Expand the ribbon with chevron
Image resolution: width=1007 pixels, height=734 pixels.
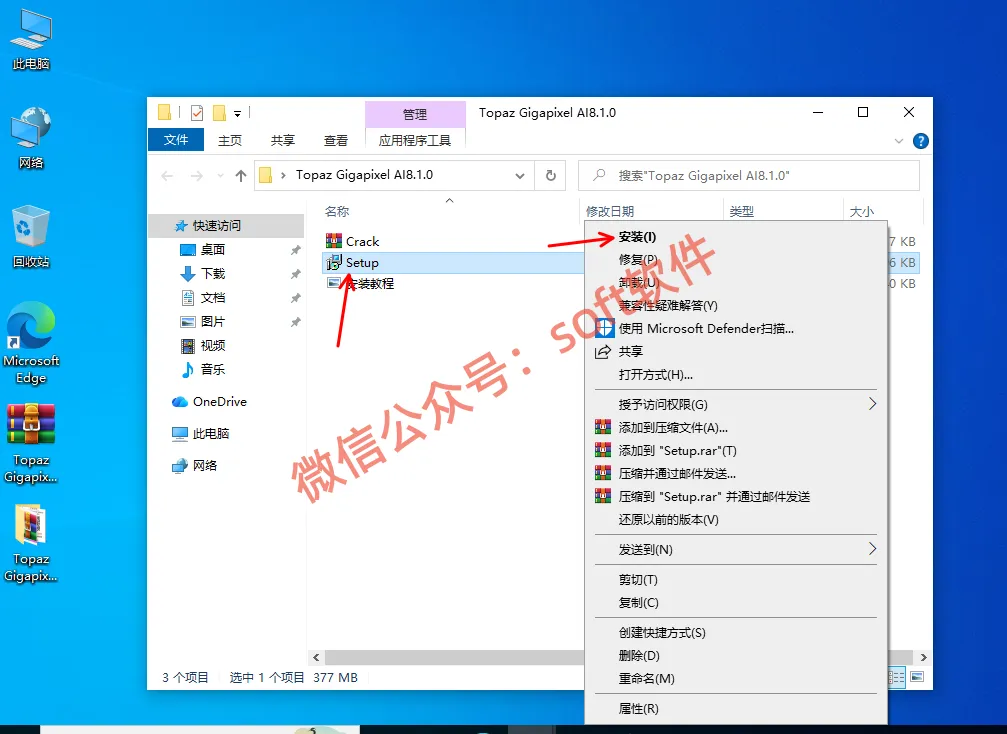tap(898, 141)
